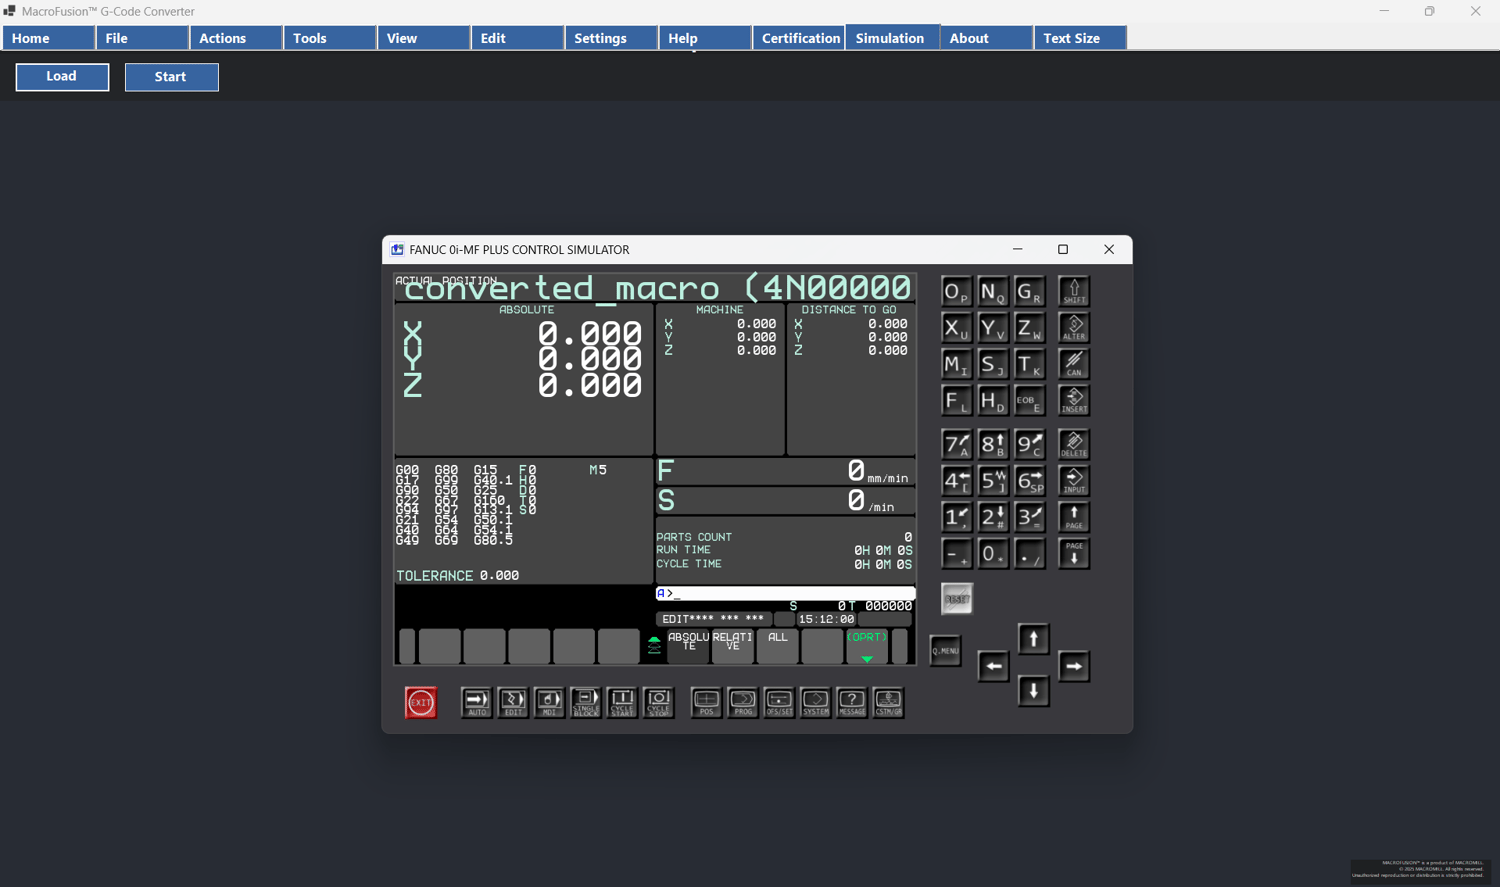Click the cursor left arrow key

tap(993, 666)
